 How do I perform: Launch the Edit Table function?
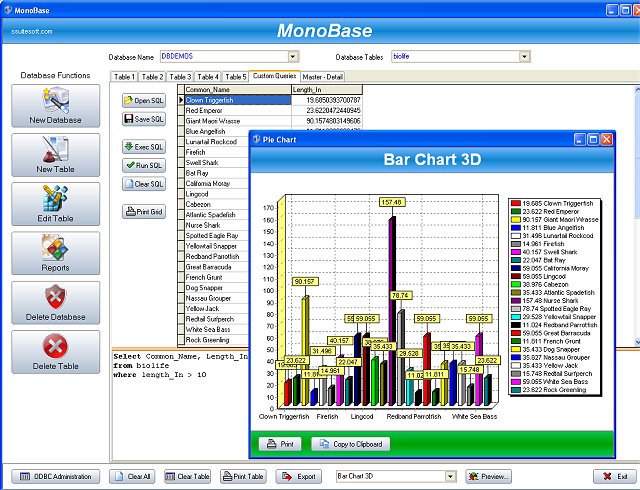56,204
